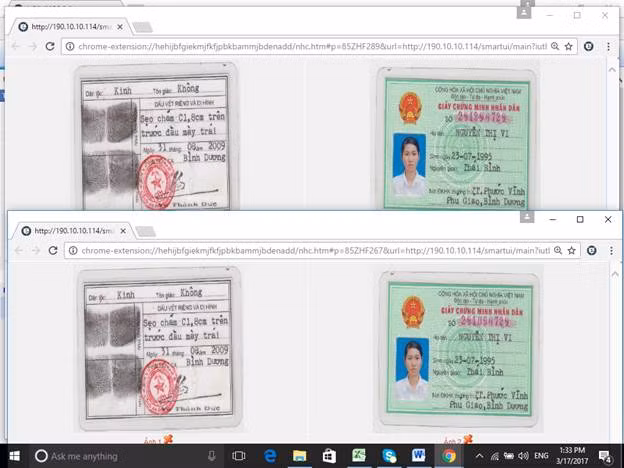624x468 pixels.
Task: Switch input language via ENG indicator
Action: (541, 456)
